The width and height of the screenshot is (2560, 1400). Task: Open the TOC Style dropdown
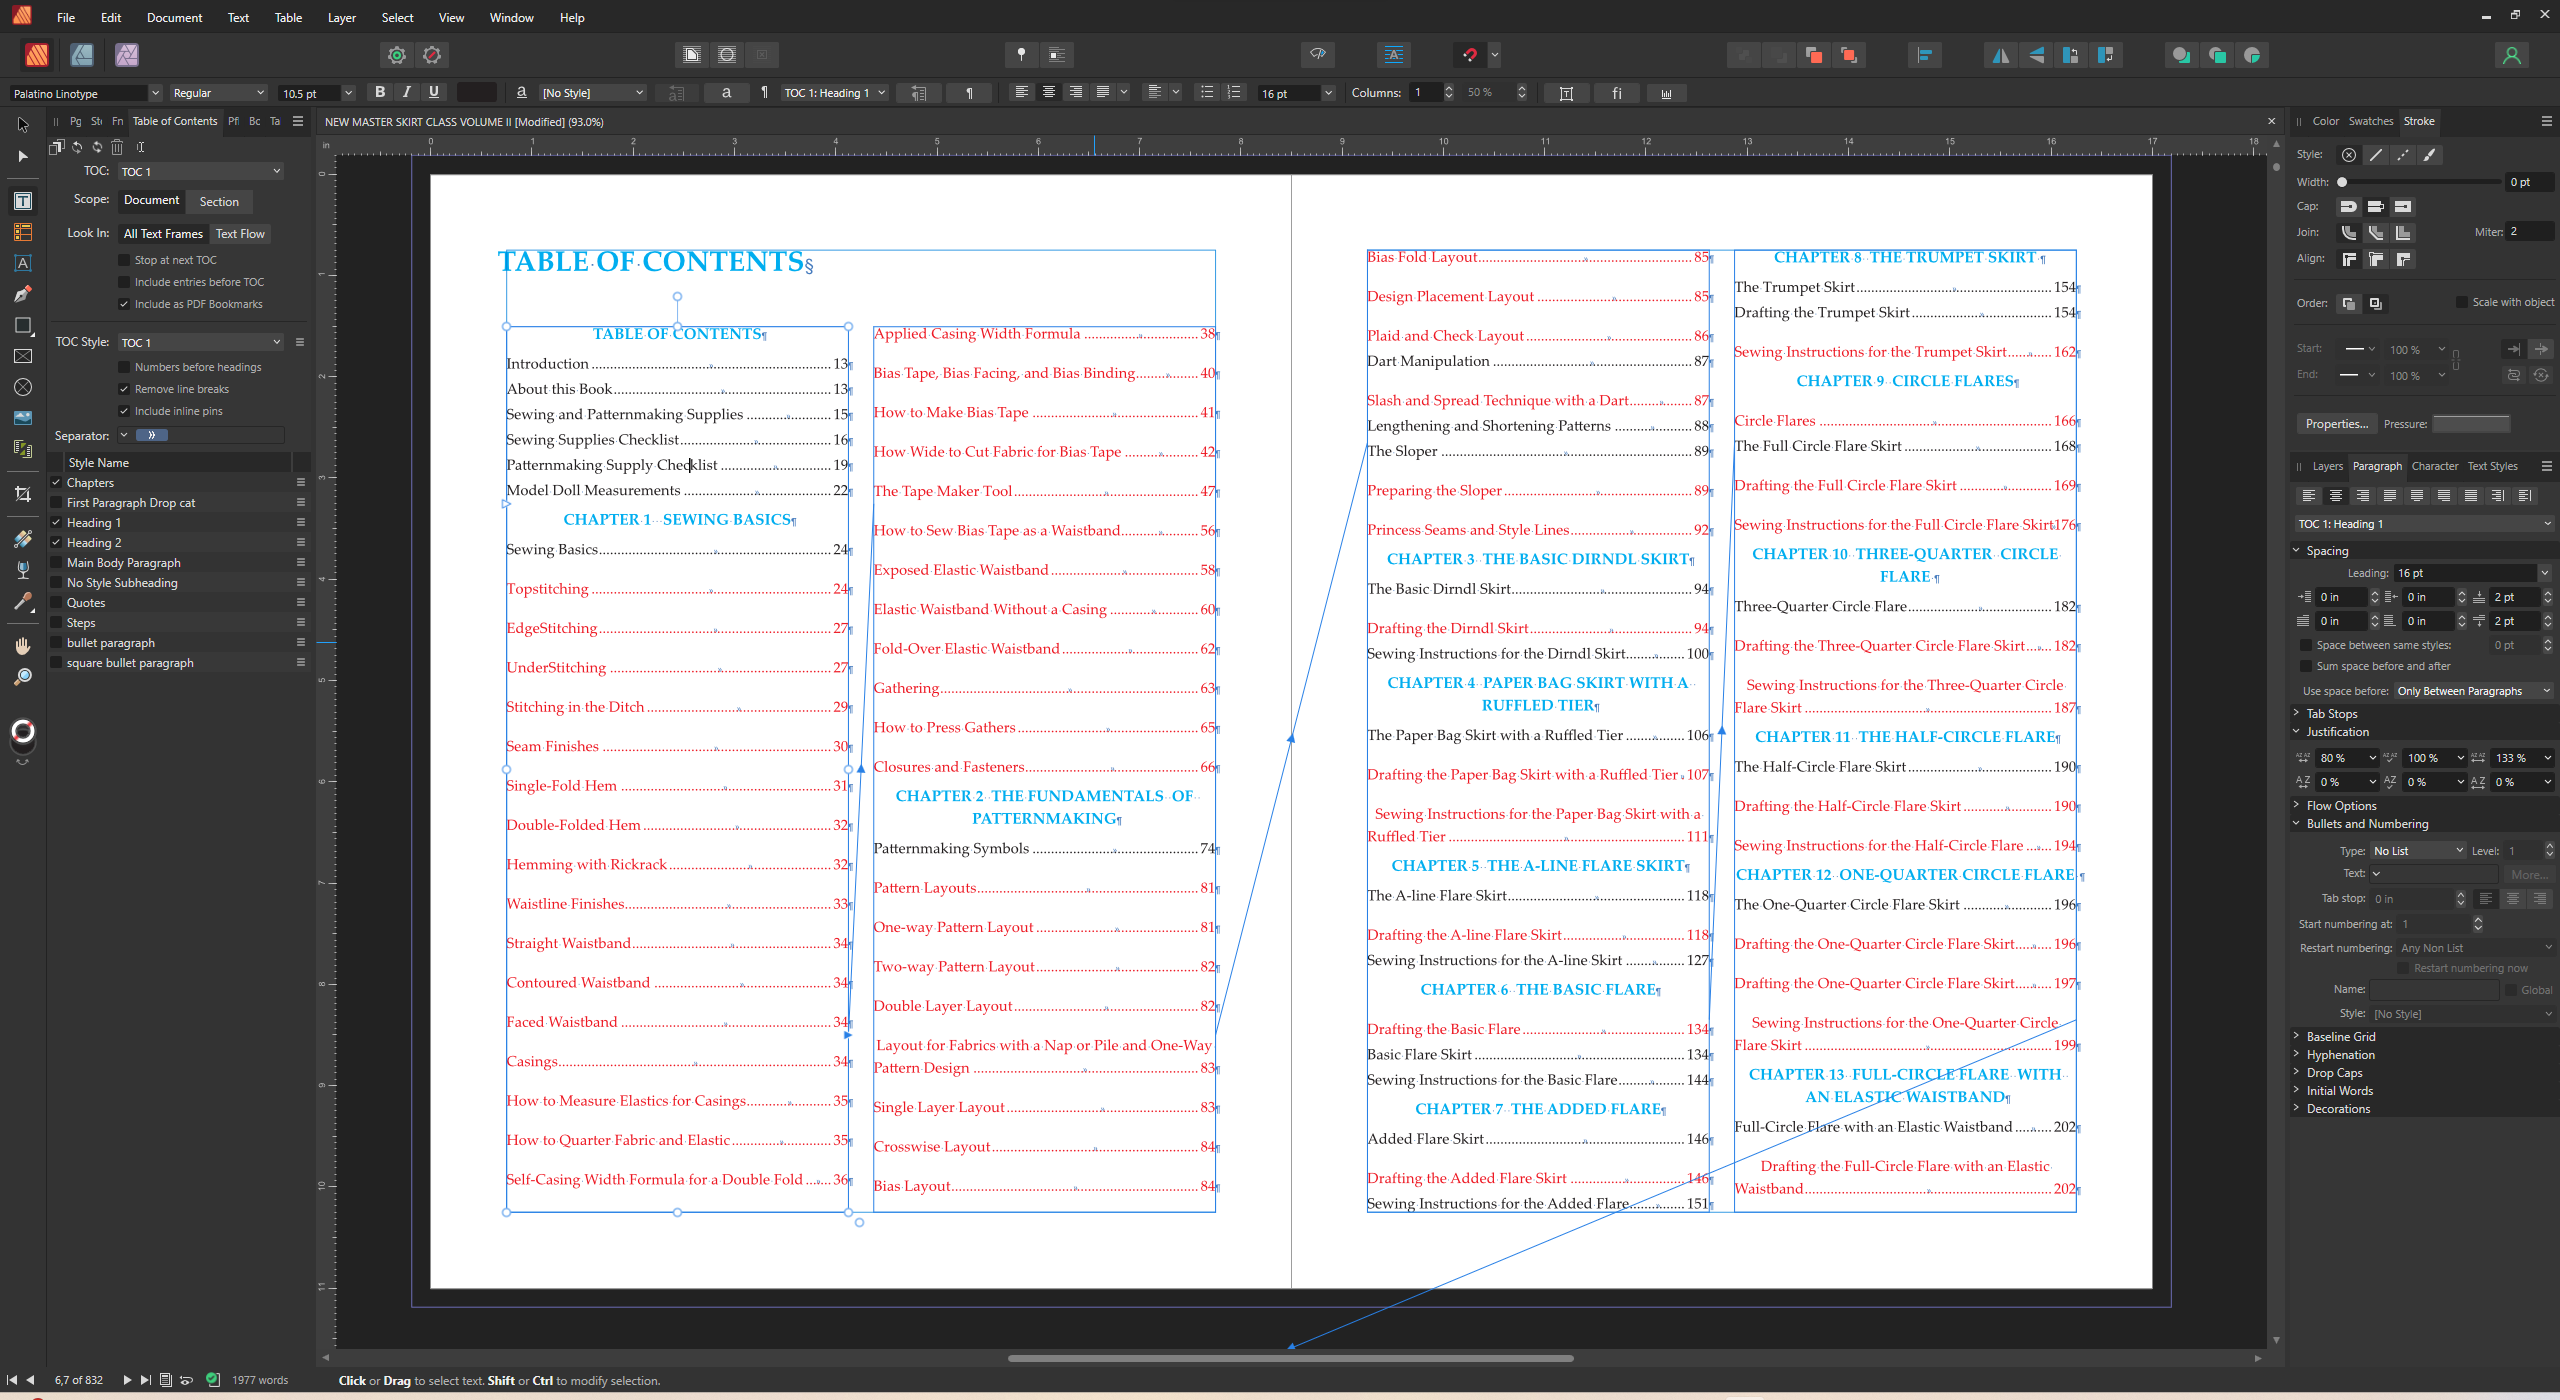tap(200, 342)
